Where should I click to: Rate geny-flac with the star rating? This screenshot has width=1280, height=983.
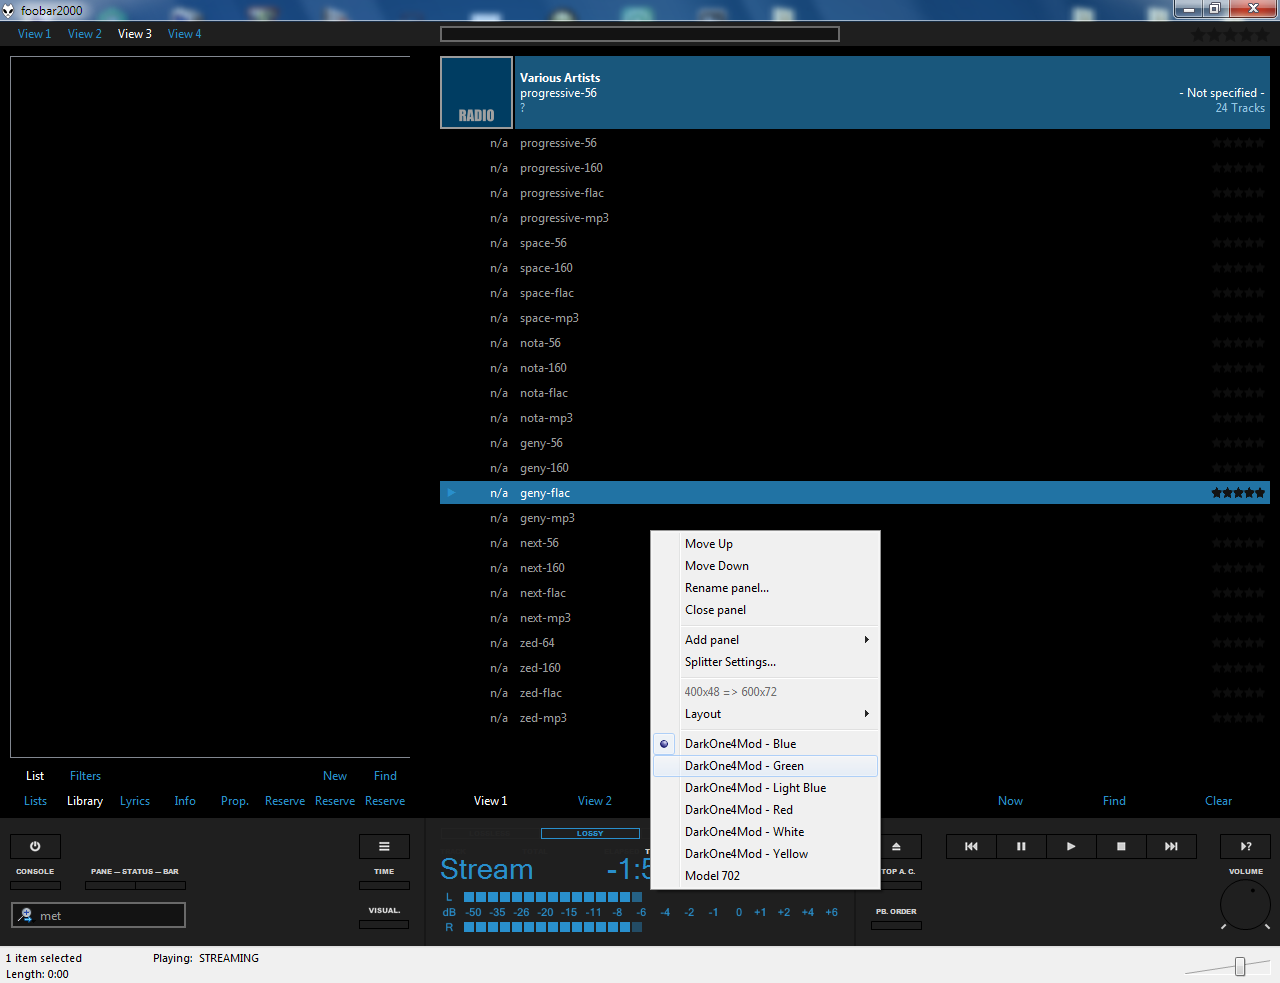click(x=1238, y=493)
